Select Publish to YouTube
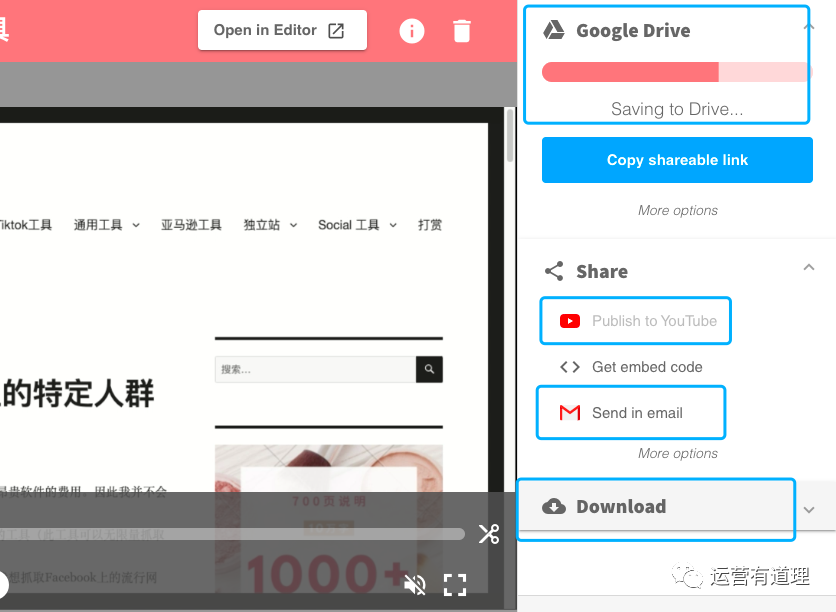Screen dimensions: 836x612 click(638, 321)
